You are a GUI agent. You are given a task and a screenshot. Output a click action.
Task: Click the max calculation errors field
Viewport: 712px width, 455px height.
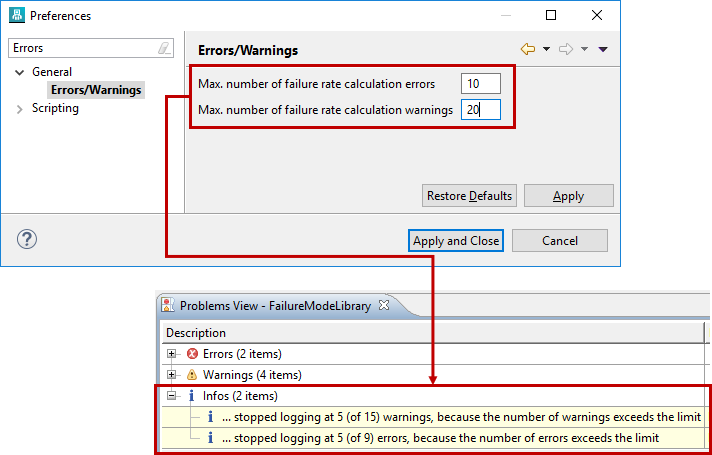click(480, 84)
